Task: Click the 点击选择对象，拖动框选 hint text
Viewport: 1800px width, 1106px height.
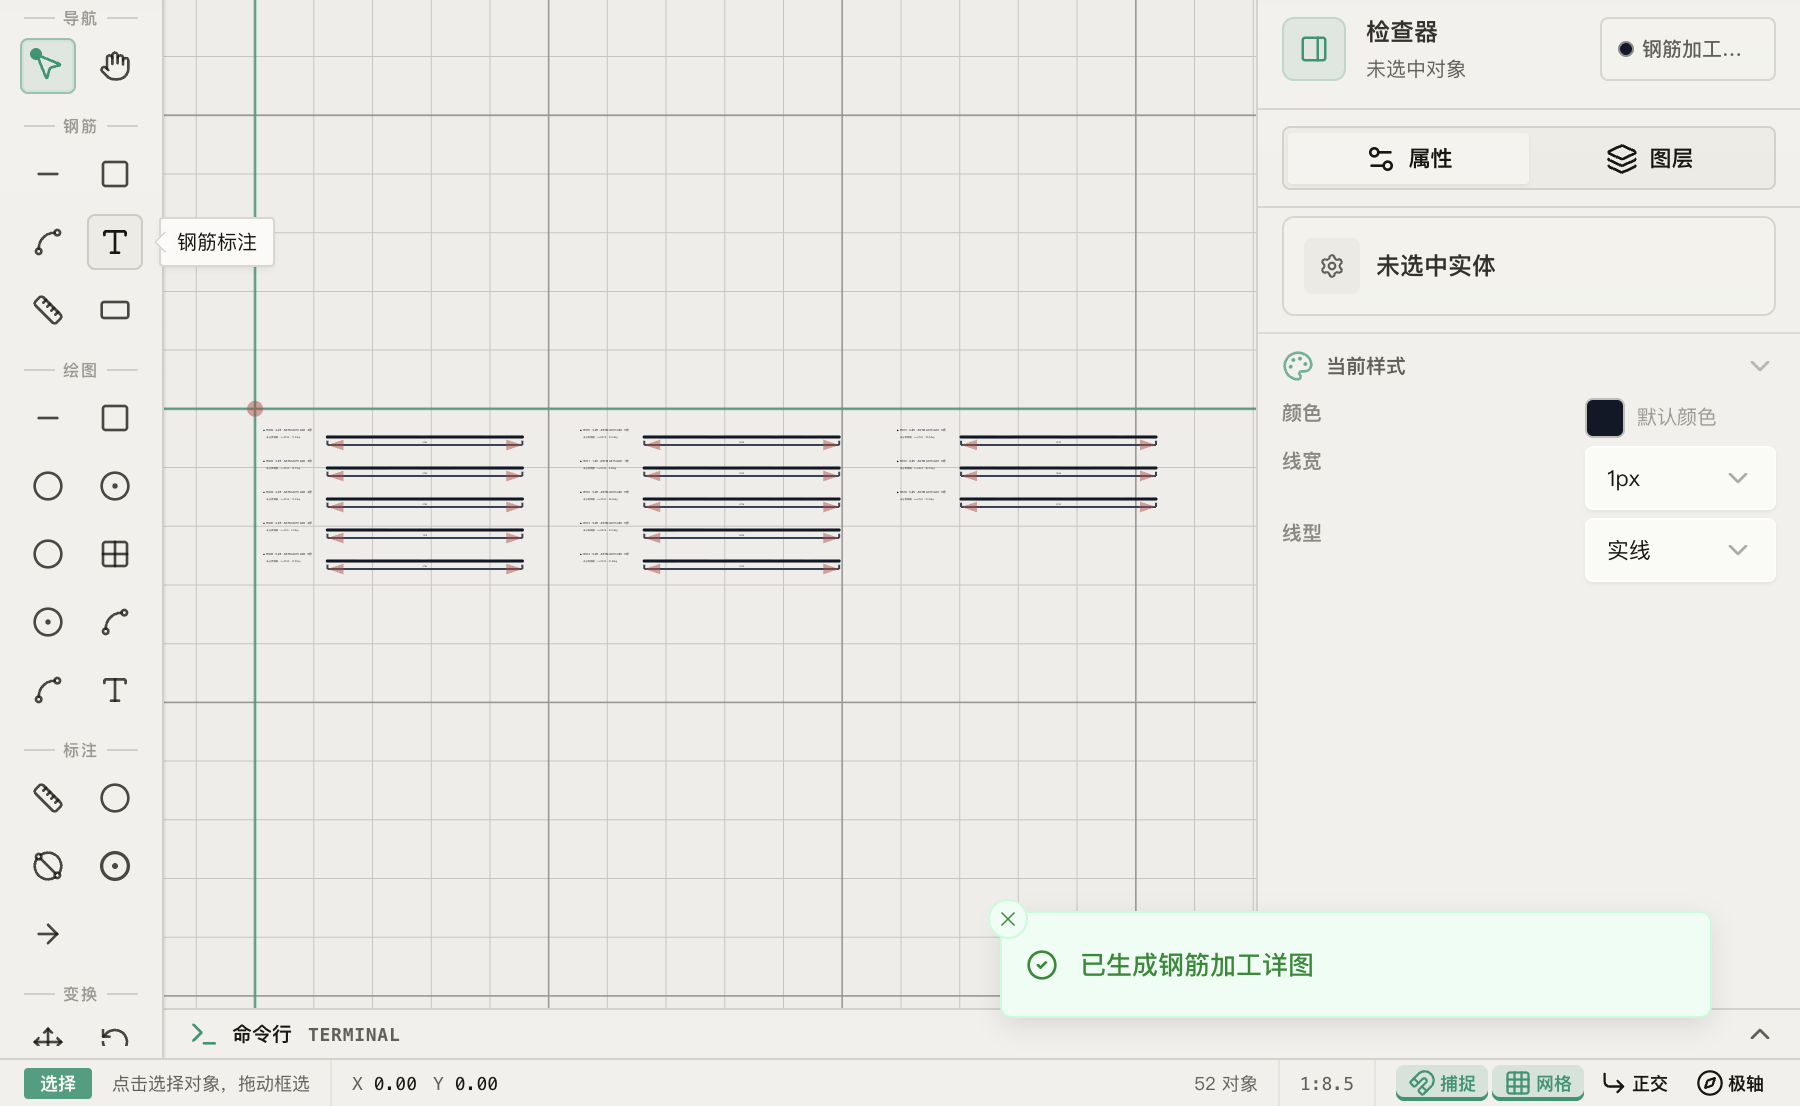Action: click(211, 1083)
